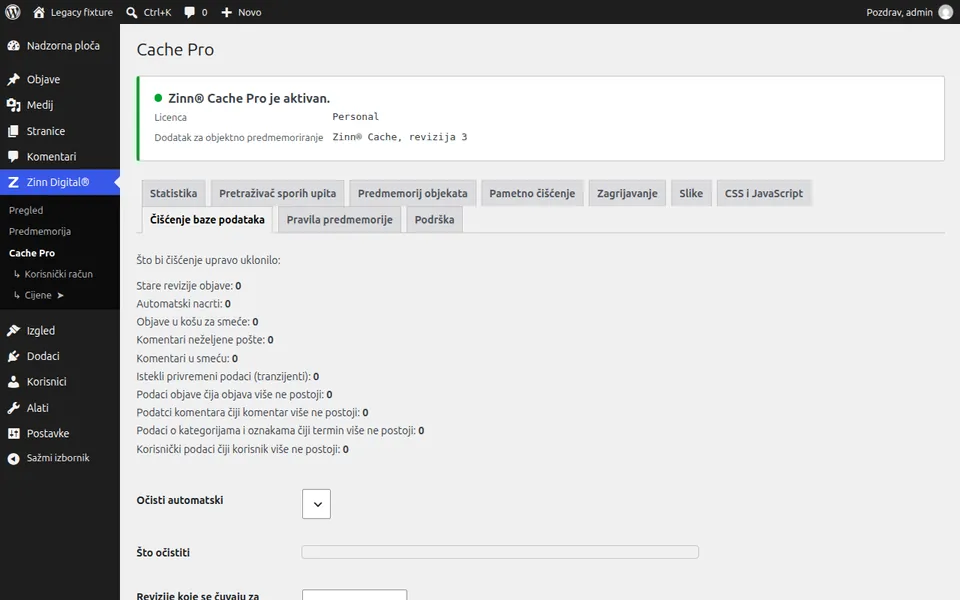The height and width of the screenshot is (600, 960).
Task: Click Objave u košu za smeće line
Action: coord(197,322)
